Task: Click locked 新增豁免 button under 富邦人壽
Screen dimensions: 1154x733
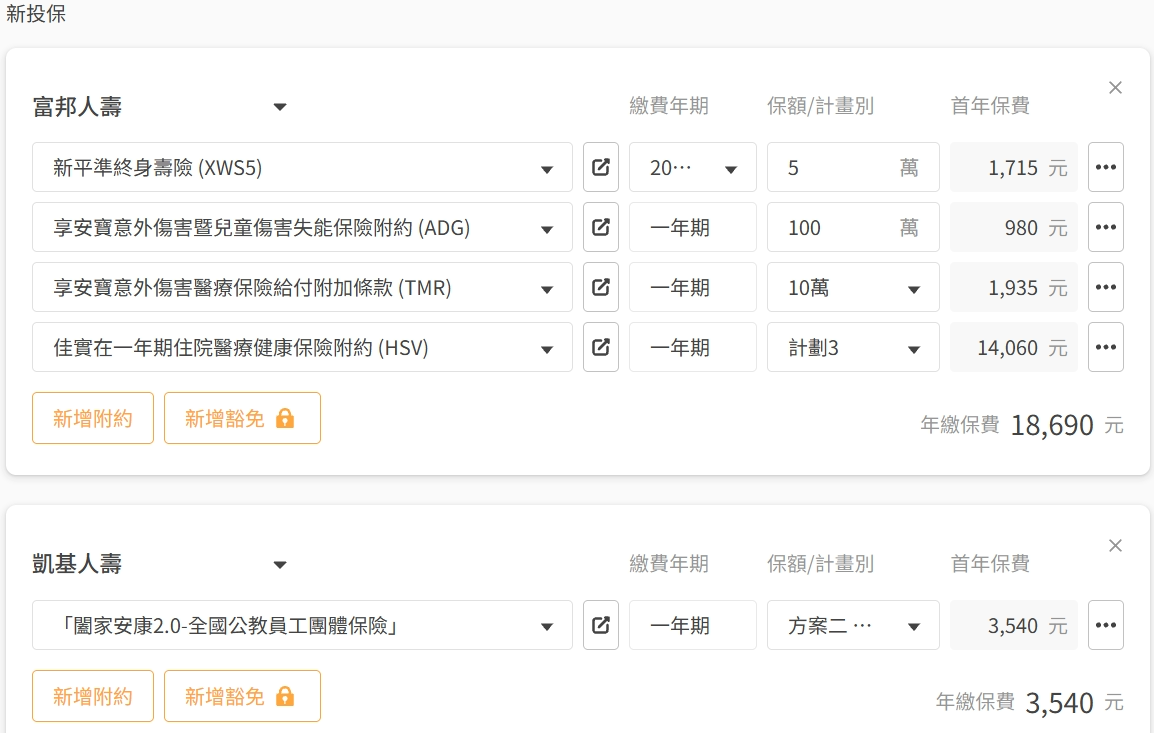Action: [x=242, y=418]
